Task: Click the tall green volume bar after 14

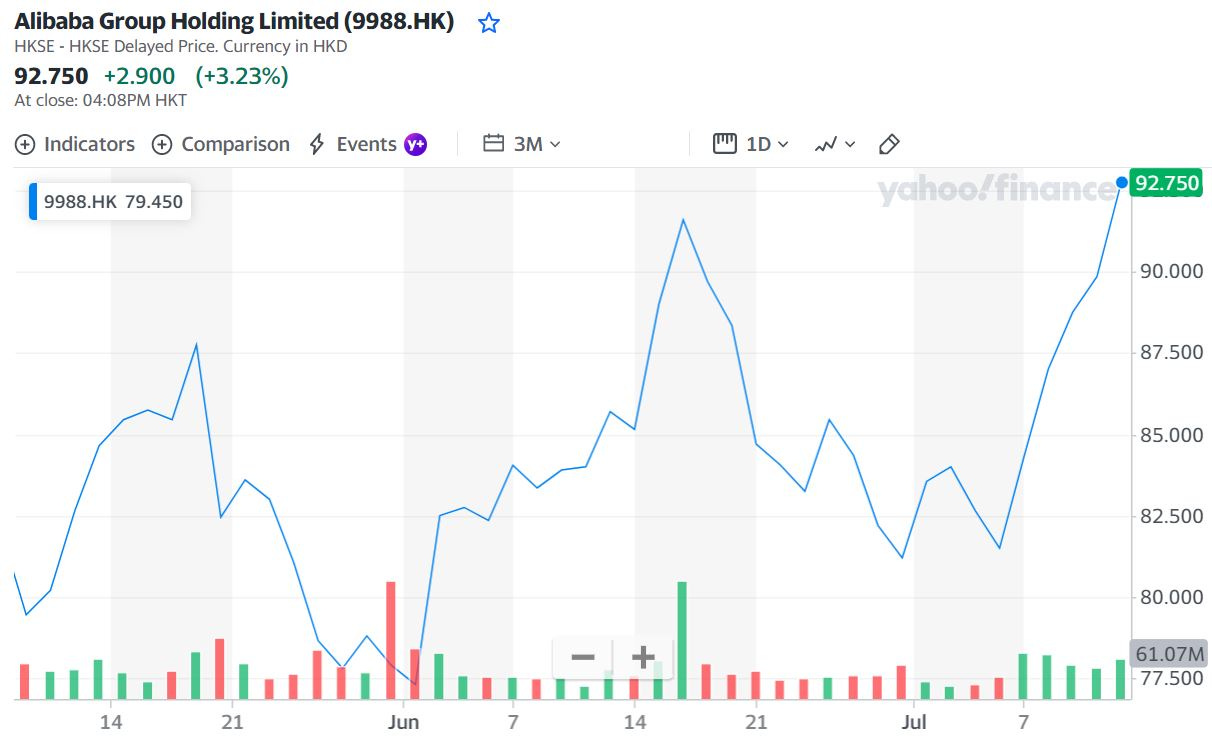Action: [682, 640]
